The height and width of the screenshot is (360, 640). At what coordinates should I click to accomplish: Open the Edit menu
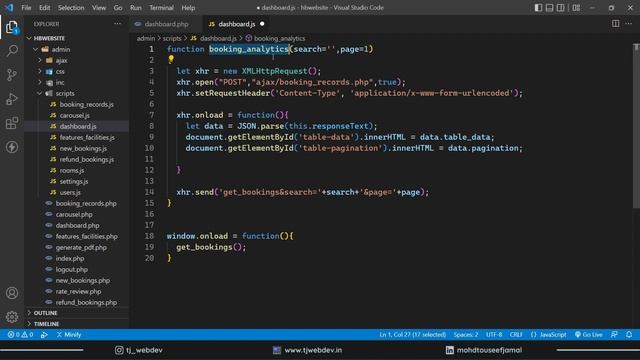(44, 8)
